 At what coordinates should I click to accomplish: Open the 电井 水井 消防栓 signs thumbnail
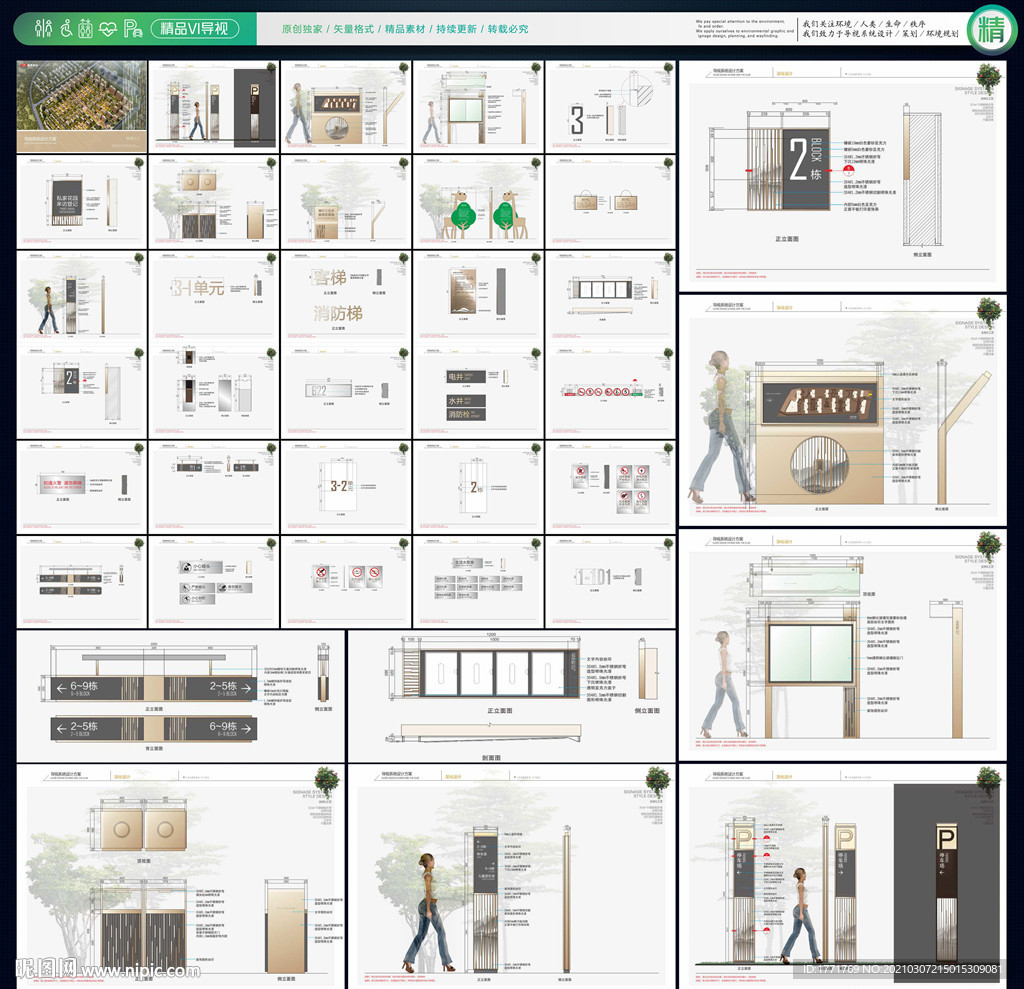pos(477,391)
